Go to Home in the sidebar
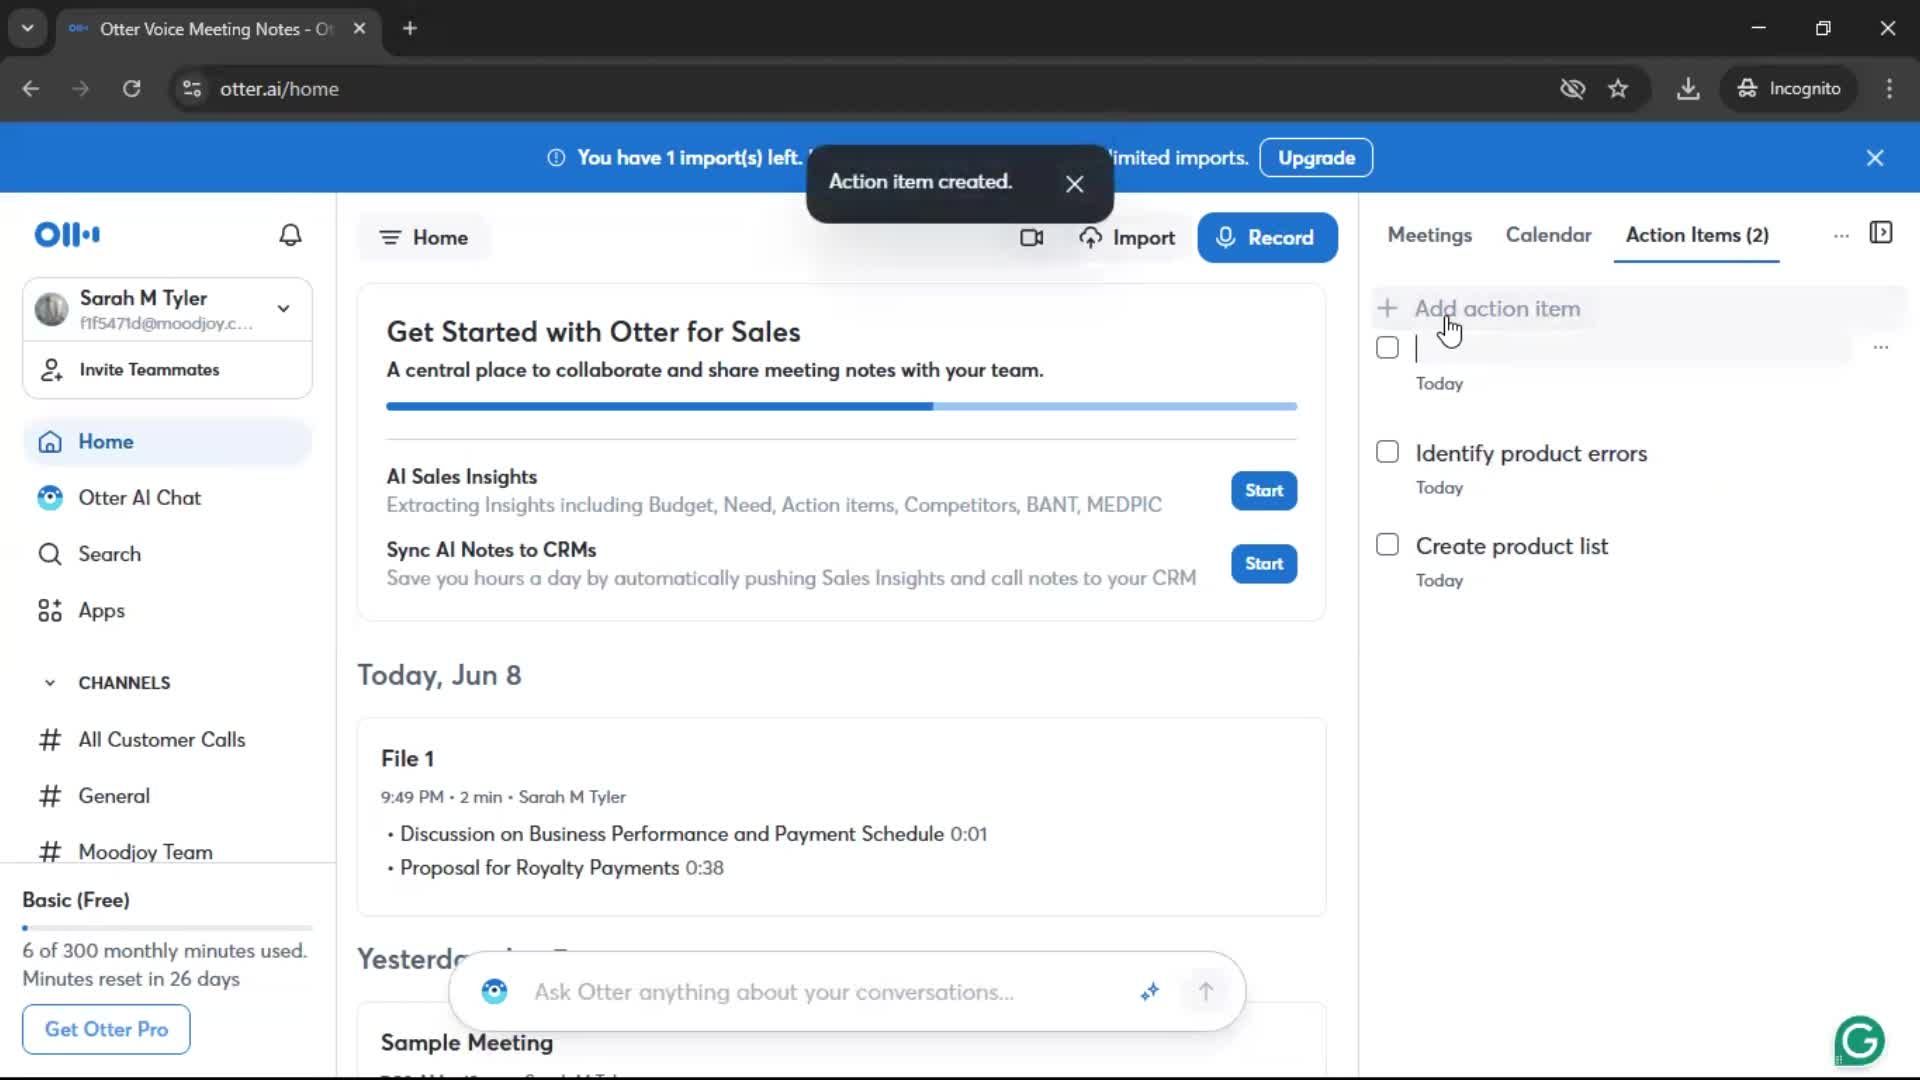This screenshot has height=1080, width=1920. (x=167, y=442)
